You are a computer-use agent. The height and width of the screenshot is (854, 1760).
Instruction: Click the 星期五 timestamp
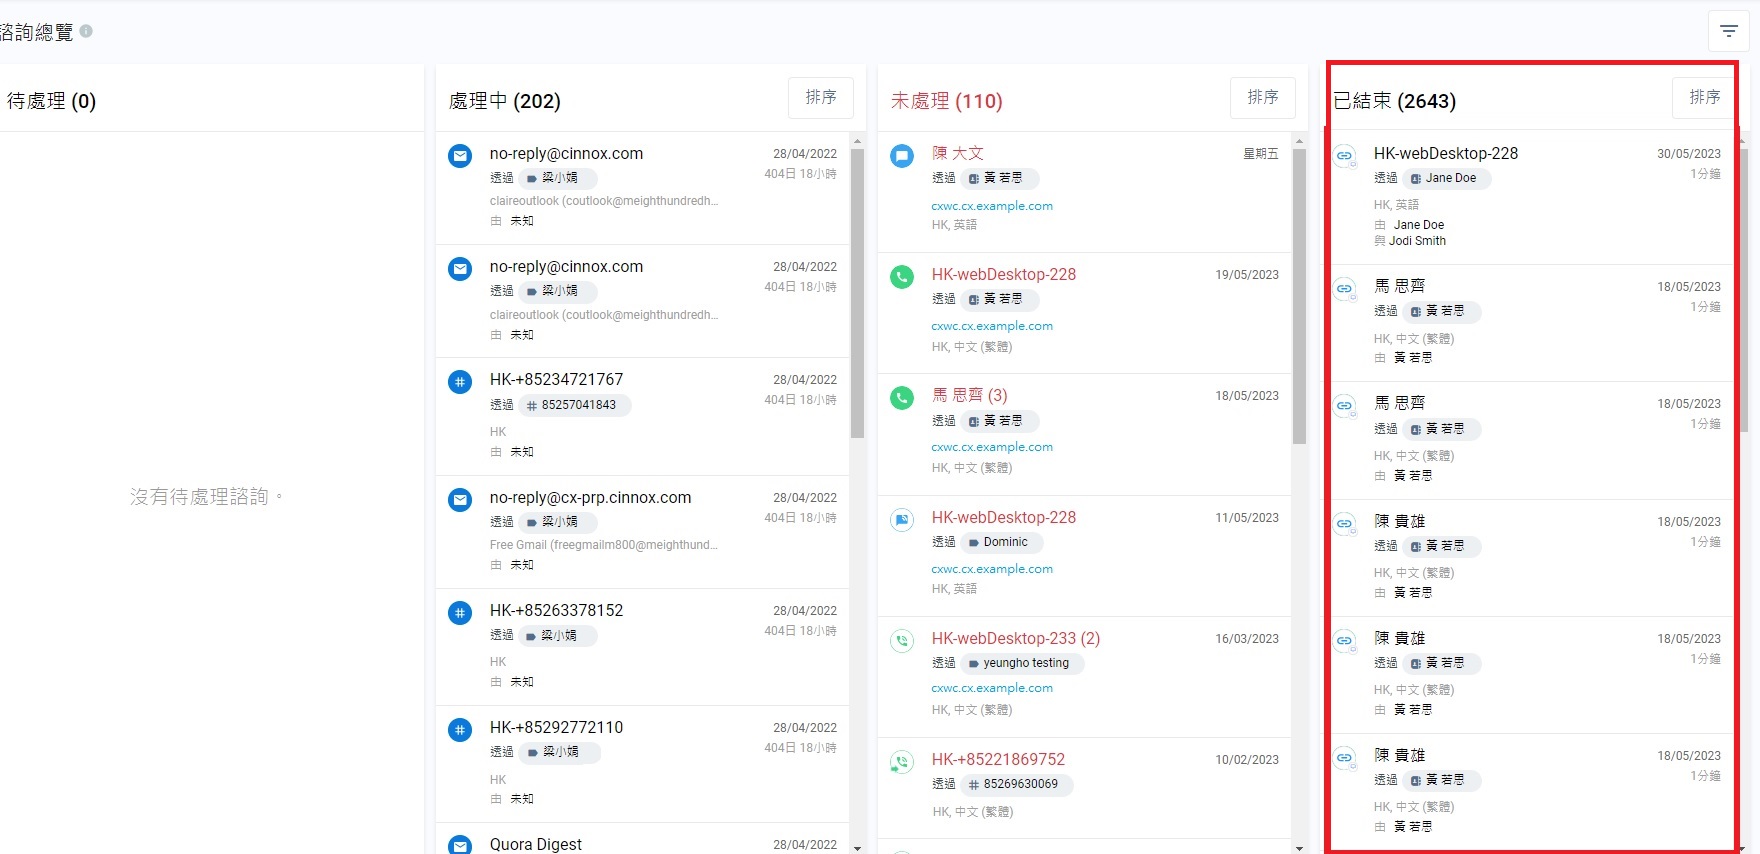click(1261, 154)
